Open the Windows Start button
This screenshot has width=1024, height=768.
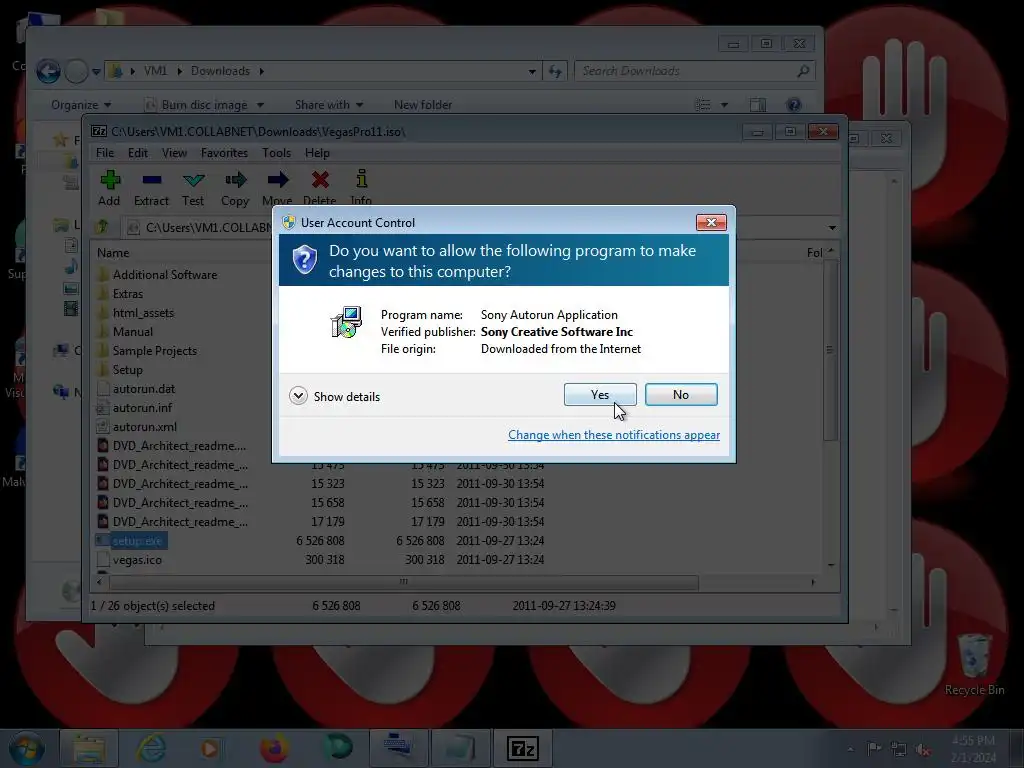tap(26, 748)
